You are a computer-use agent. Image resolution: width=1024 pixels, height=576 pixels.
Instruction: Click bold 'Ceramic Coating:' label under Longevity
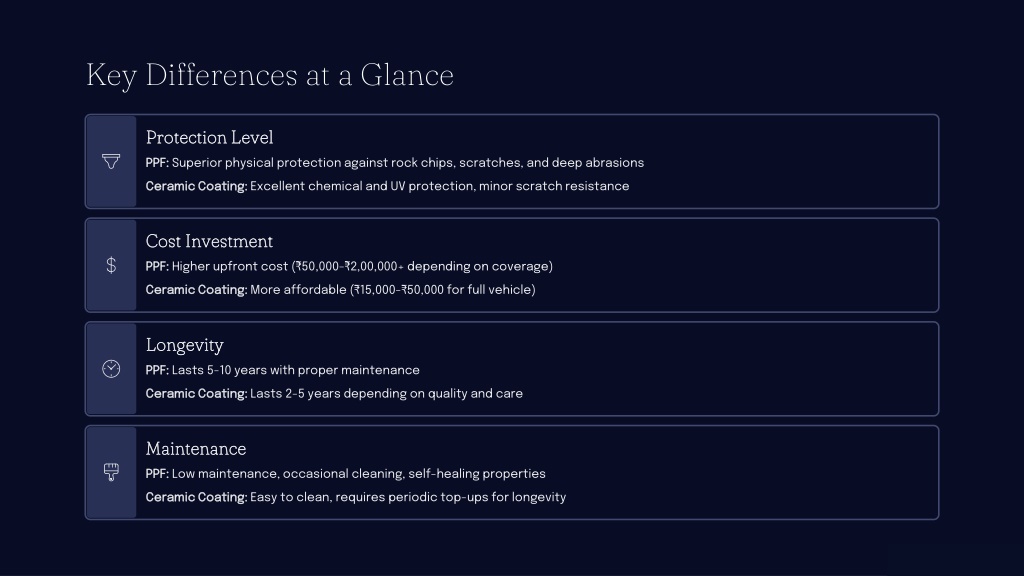[196, 394]
